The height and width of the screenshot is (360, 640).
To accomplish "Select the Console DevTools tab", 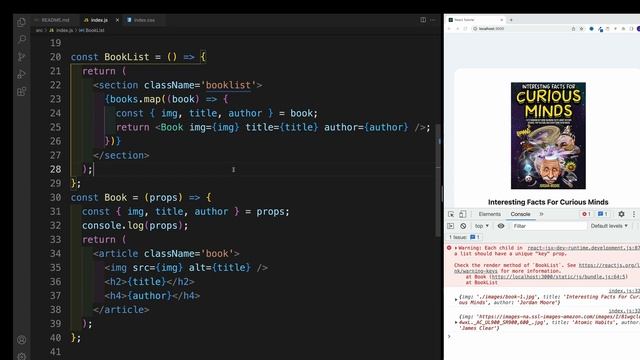I will pos(520,214).
